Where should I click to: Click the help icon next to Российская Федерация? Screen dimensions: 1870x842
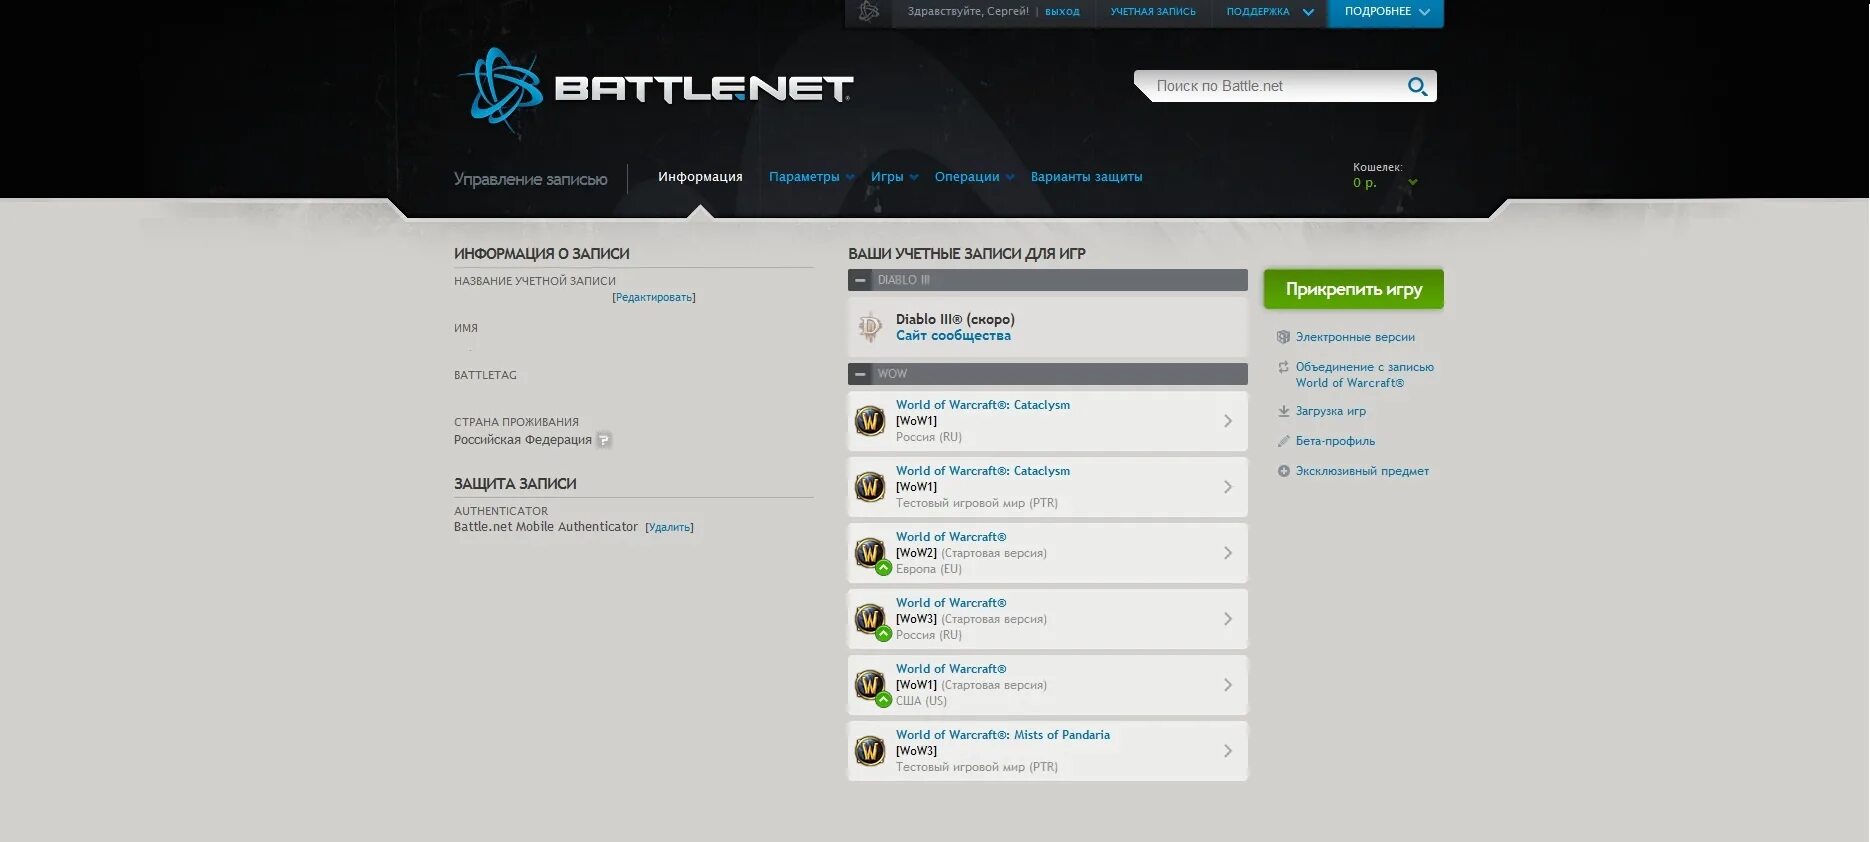tap(604, 440)
